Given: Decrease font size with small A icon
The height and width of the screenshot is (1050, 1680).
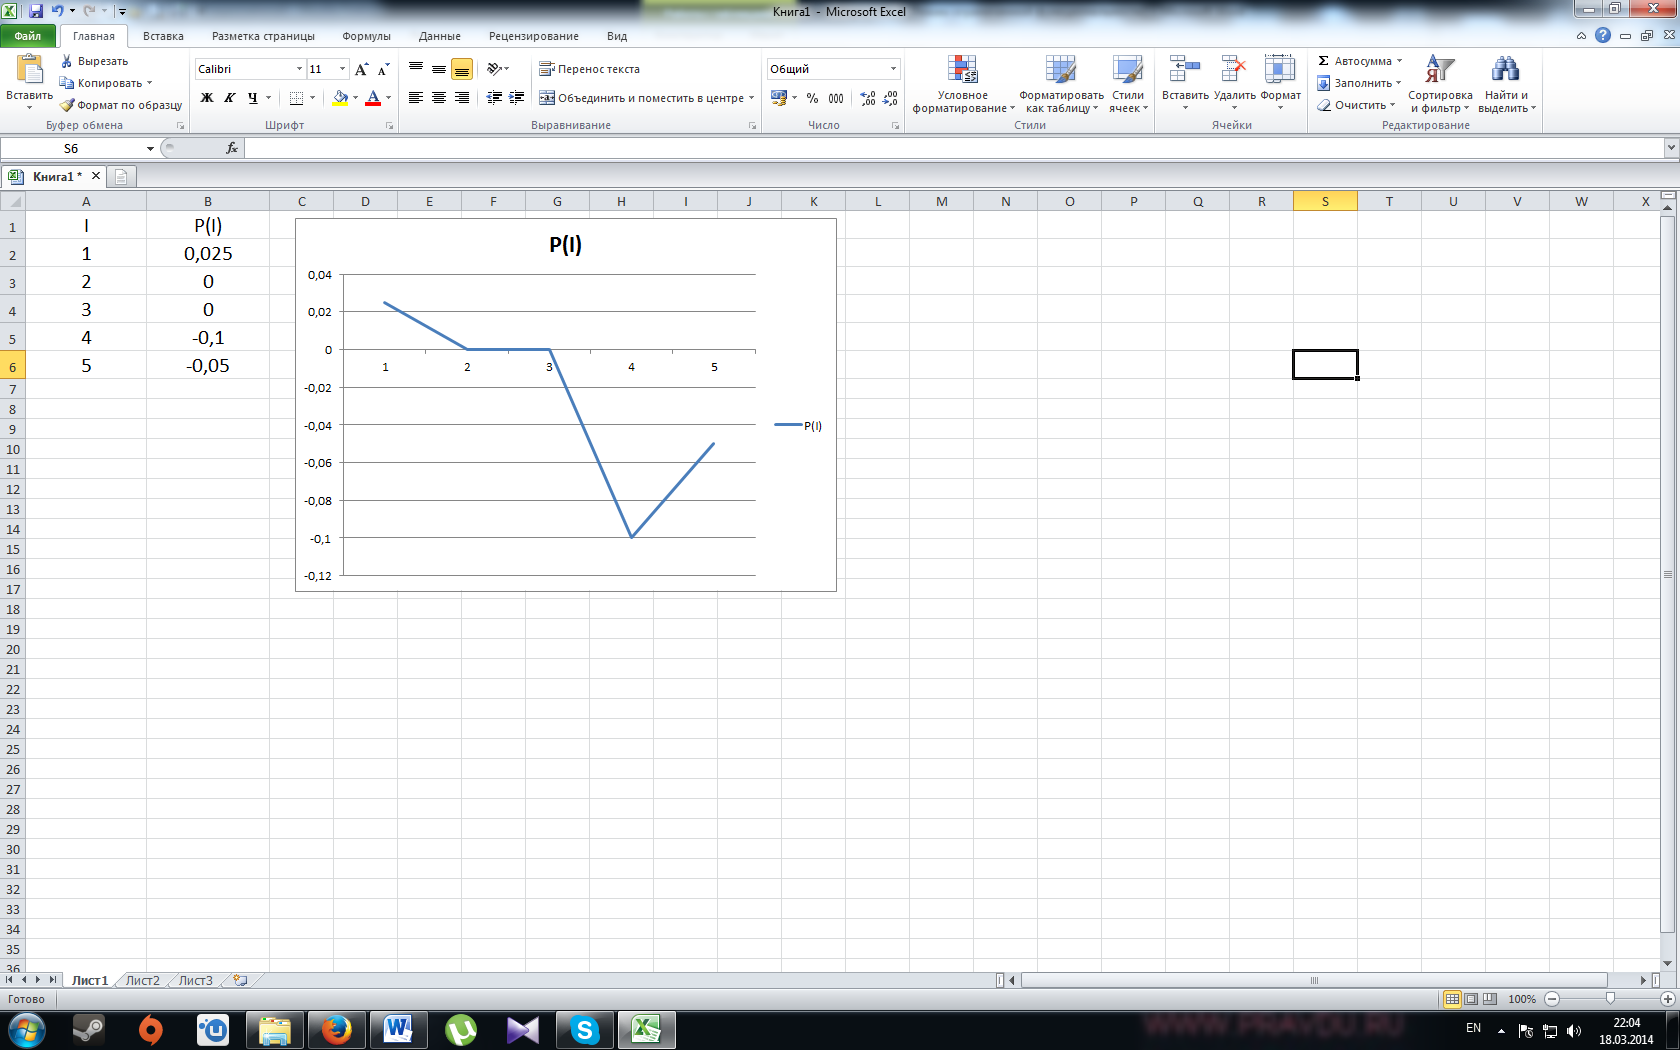Looking at the screenshot, I should (x=383, y=69).
